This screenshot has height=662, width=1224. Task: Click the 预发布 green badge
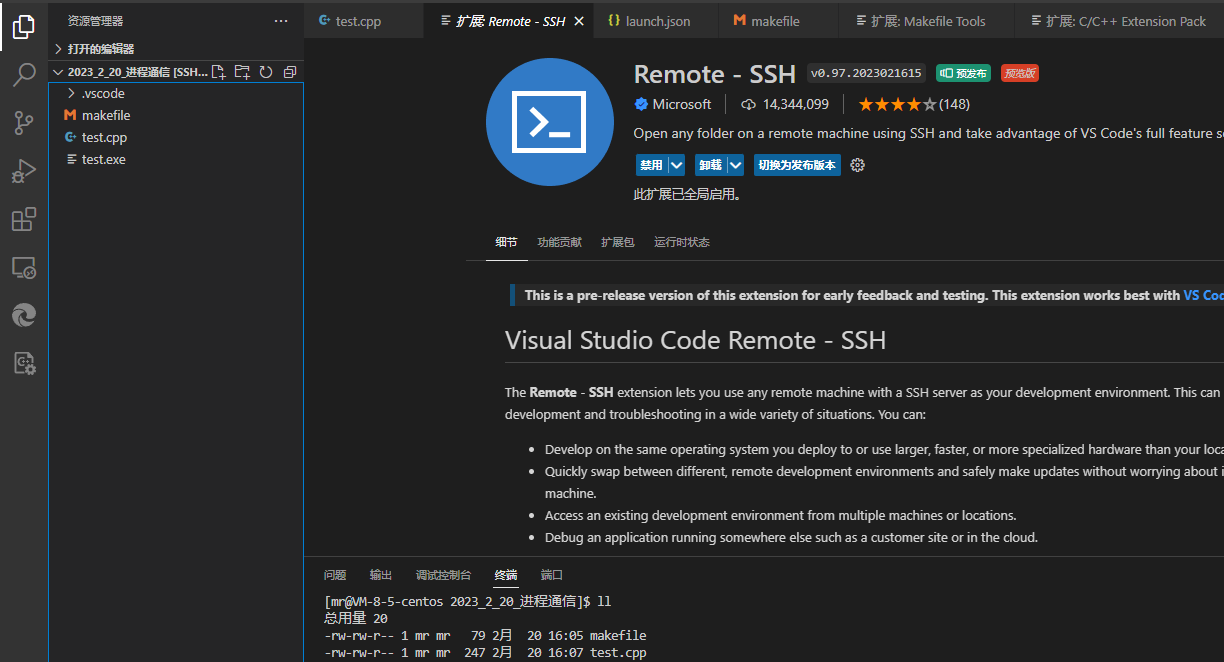click(x=963, y=73)
